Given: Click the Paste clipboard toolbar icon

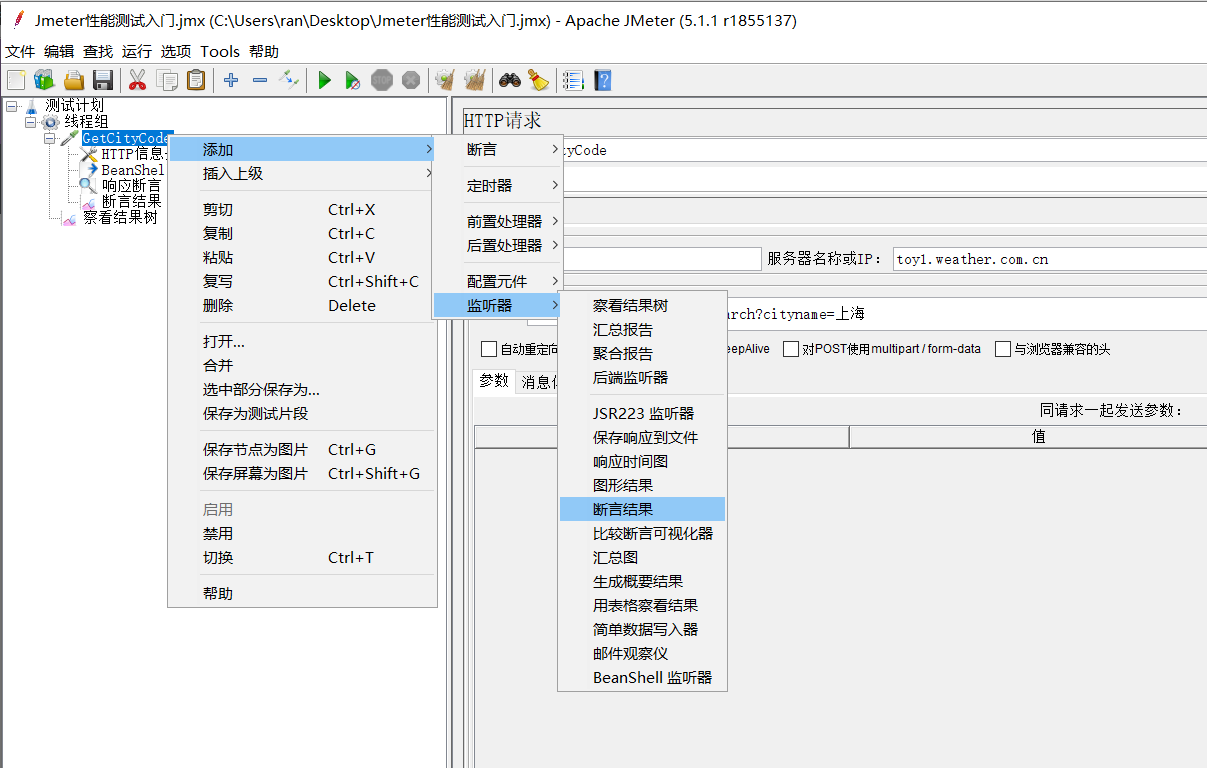Looking at the screenshot, I should (196, 80).
